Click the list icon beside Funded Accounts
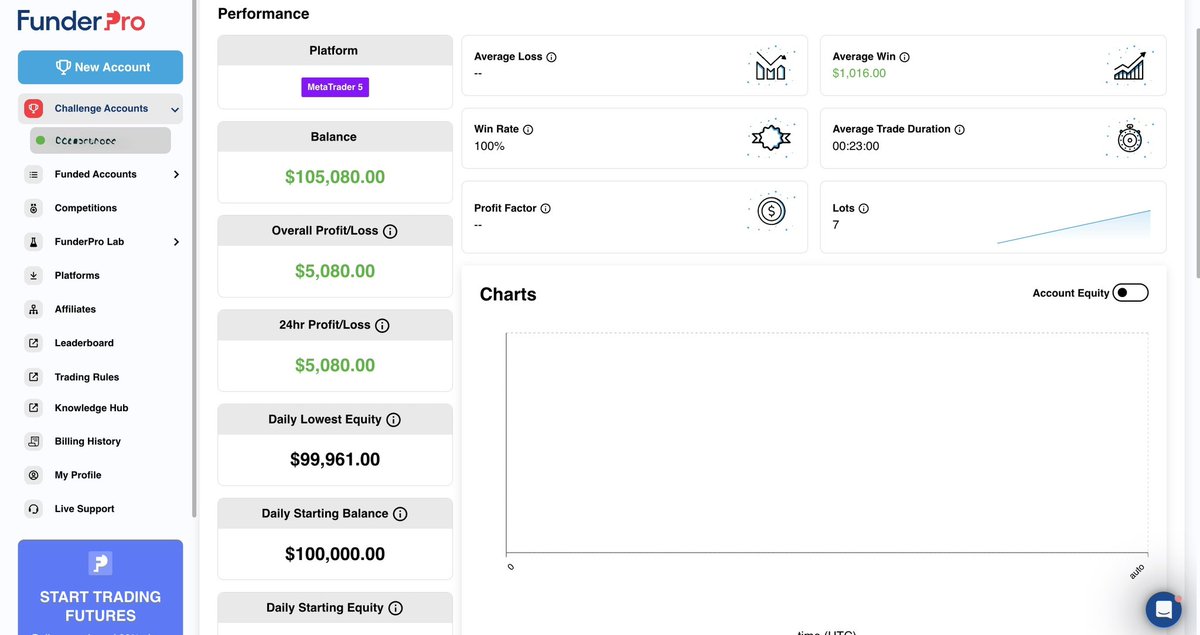The image size is (1200, 635). 34,174
